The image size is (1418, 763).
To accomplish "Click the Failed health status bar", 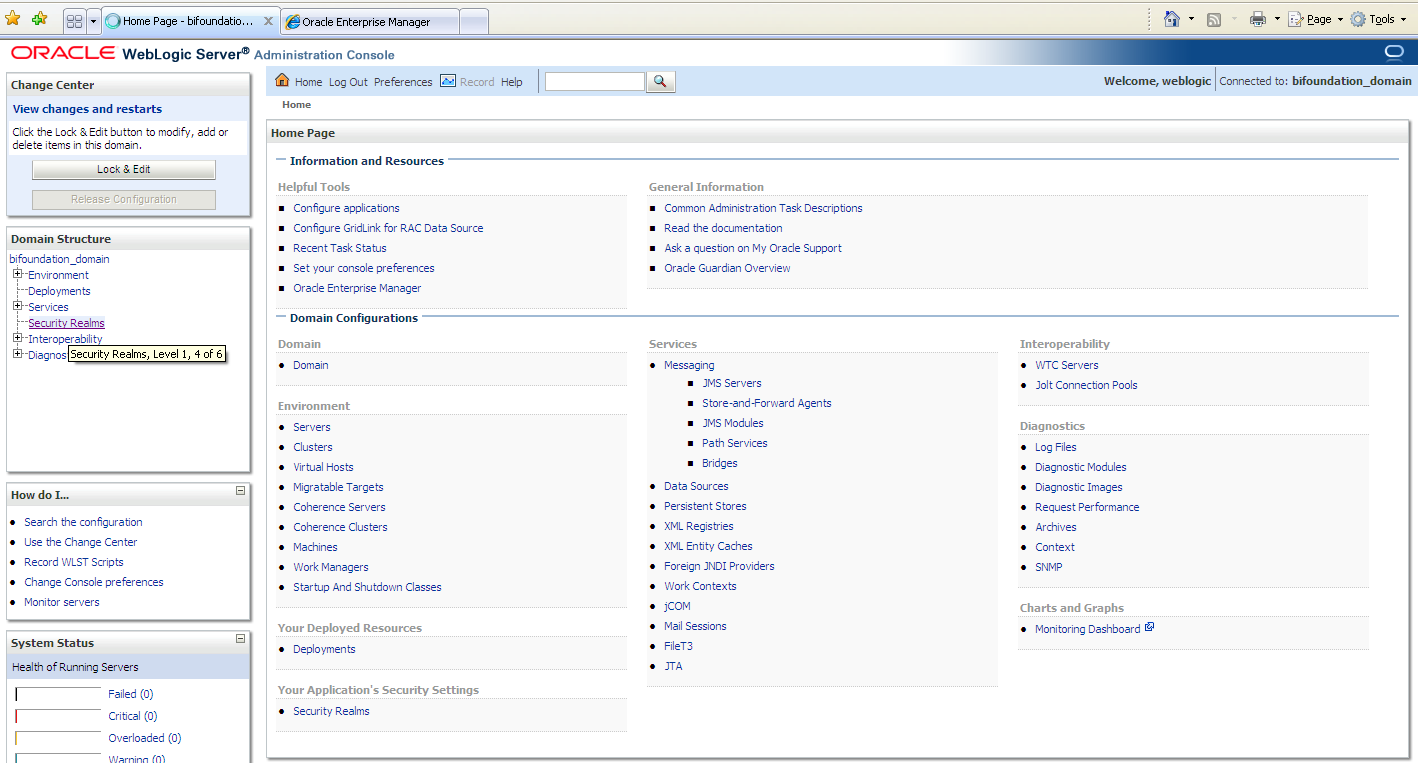I will click(x=58, y=694).
